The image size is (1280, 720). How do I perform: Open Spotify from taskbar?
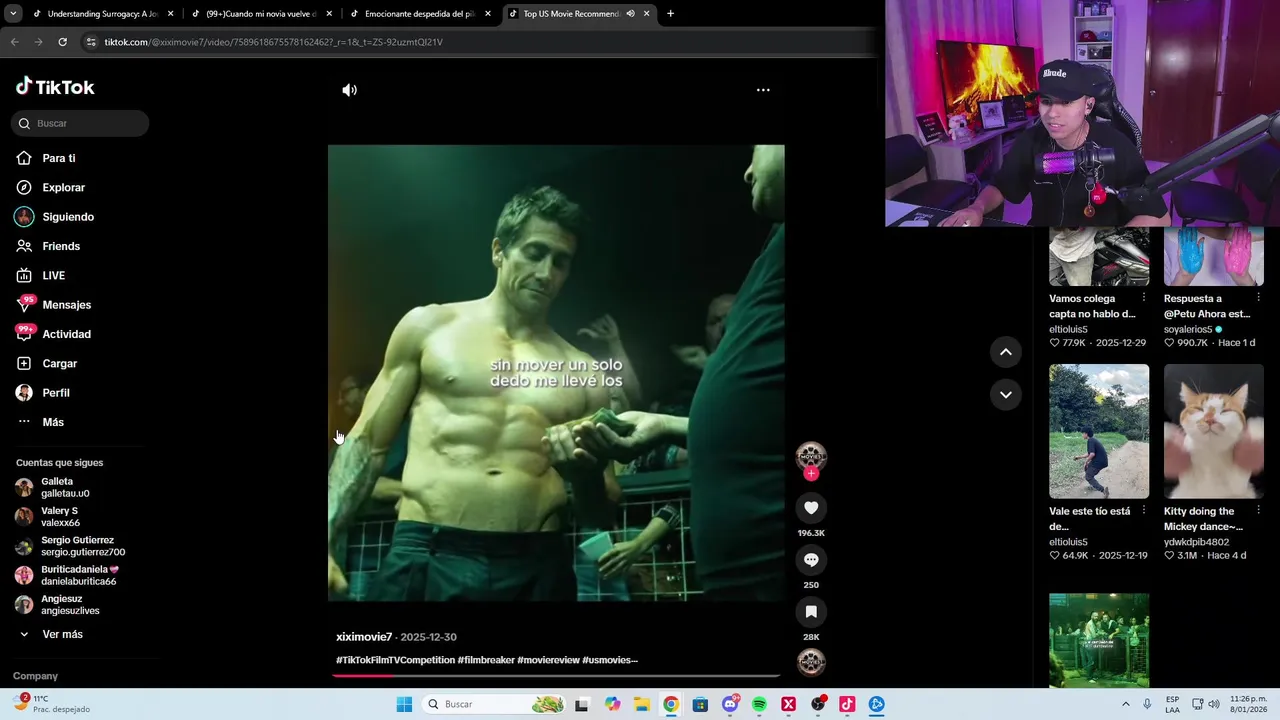pos(759,704)
